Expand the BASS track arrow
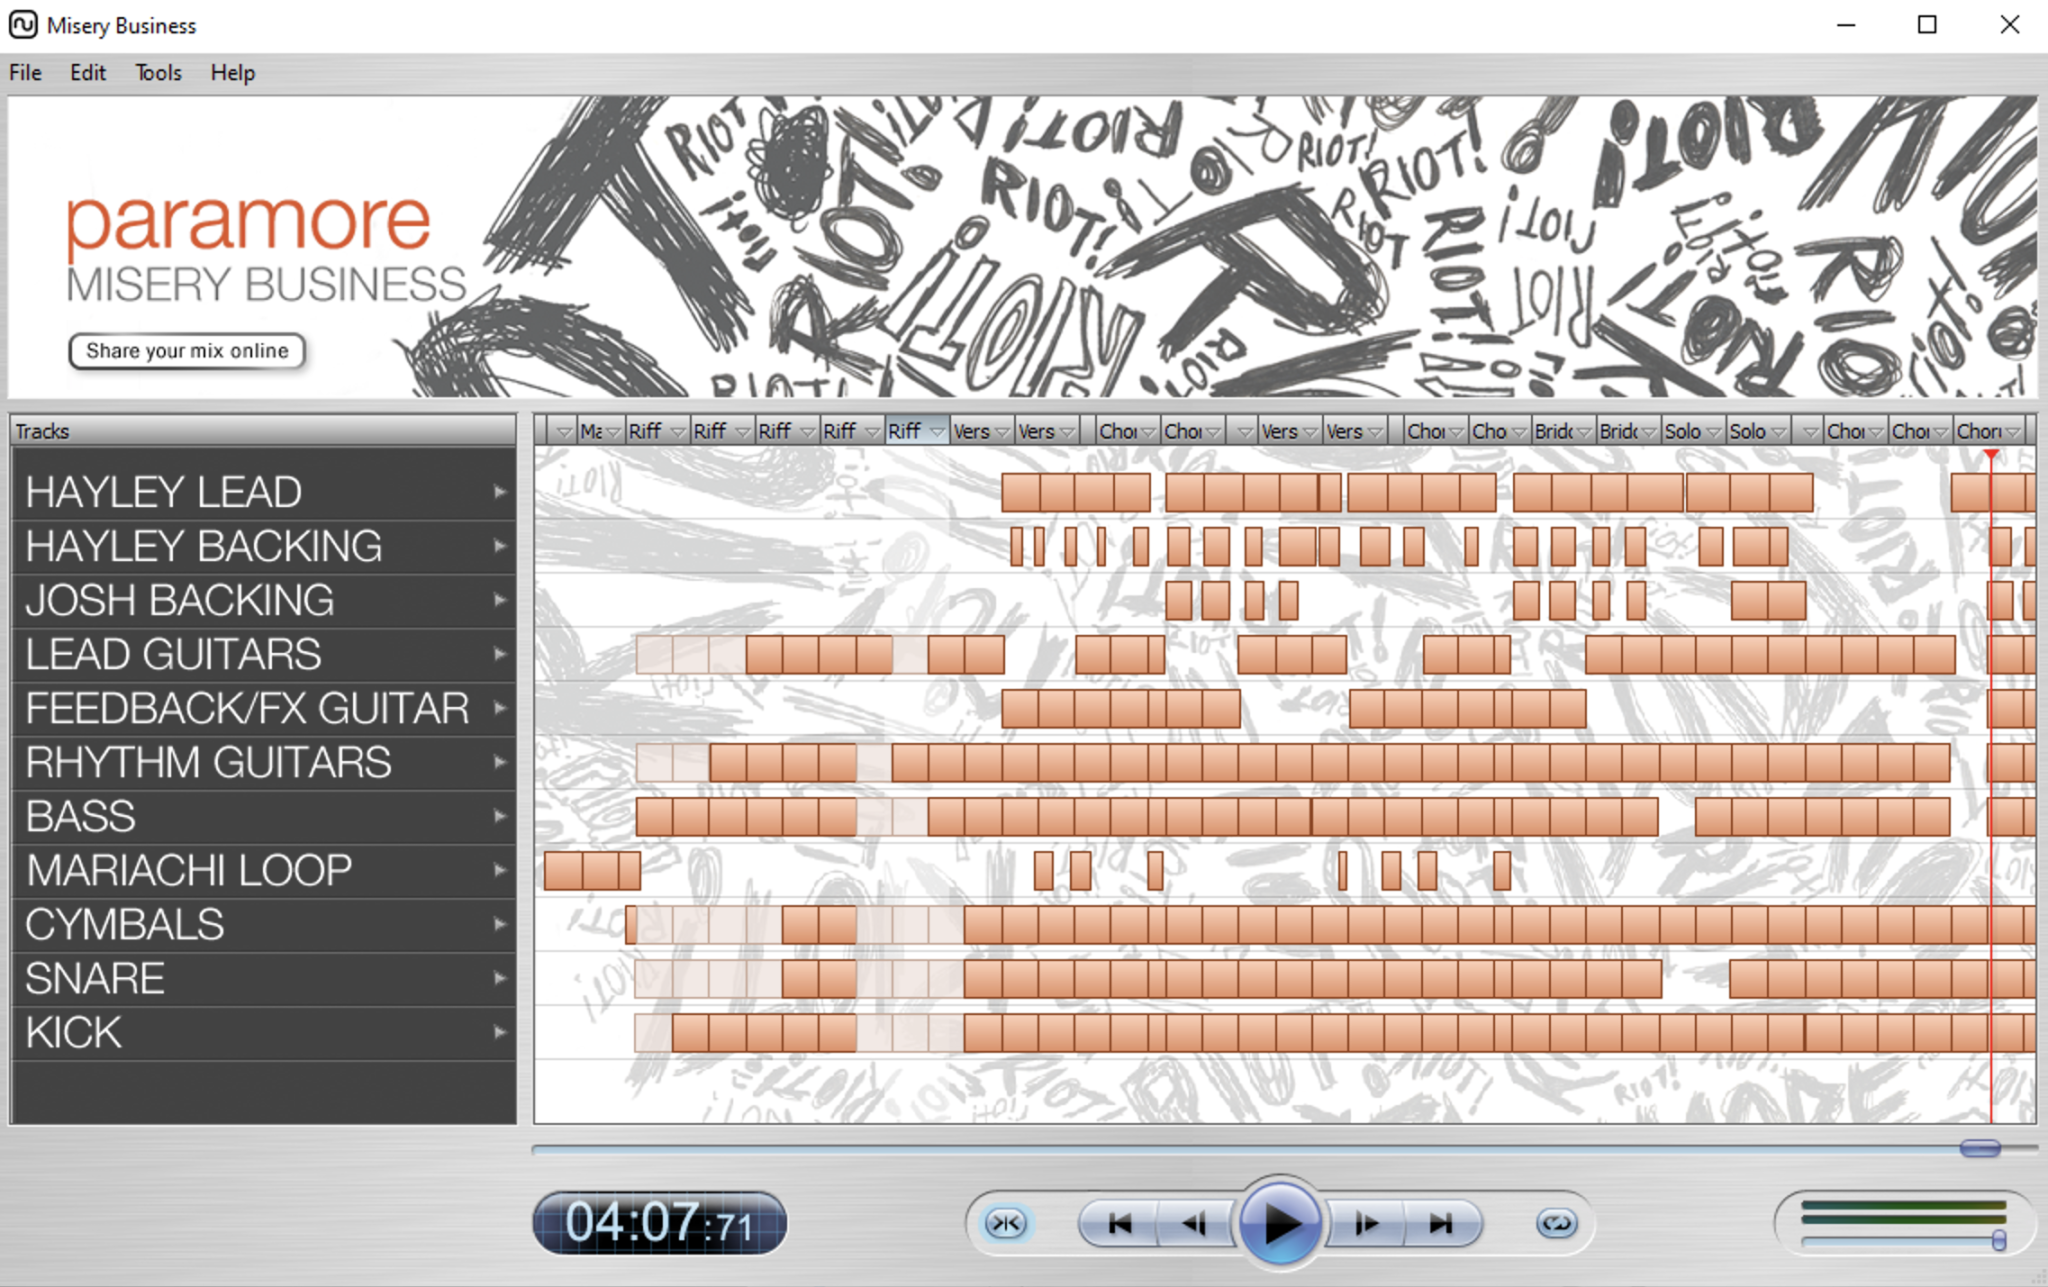The image size is (2048, 1287). [x=500, y=816]
